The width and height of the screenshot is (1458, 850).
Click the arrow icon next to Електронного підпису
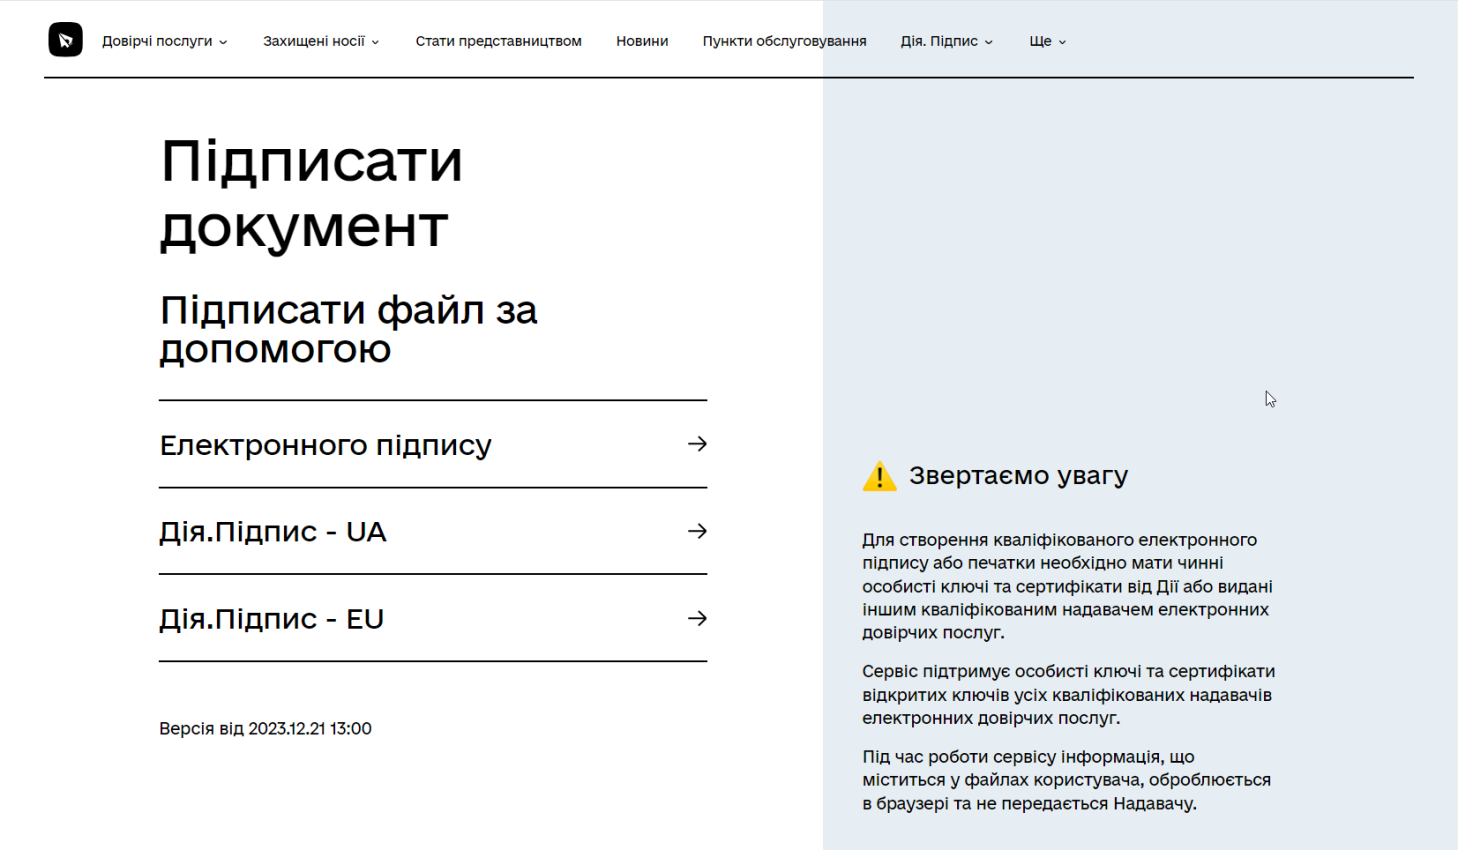697,444
